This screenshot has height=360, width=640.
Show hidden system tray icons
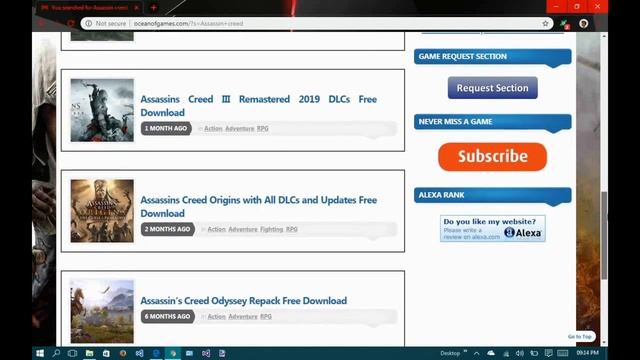click(476, 353)
